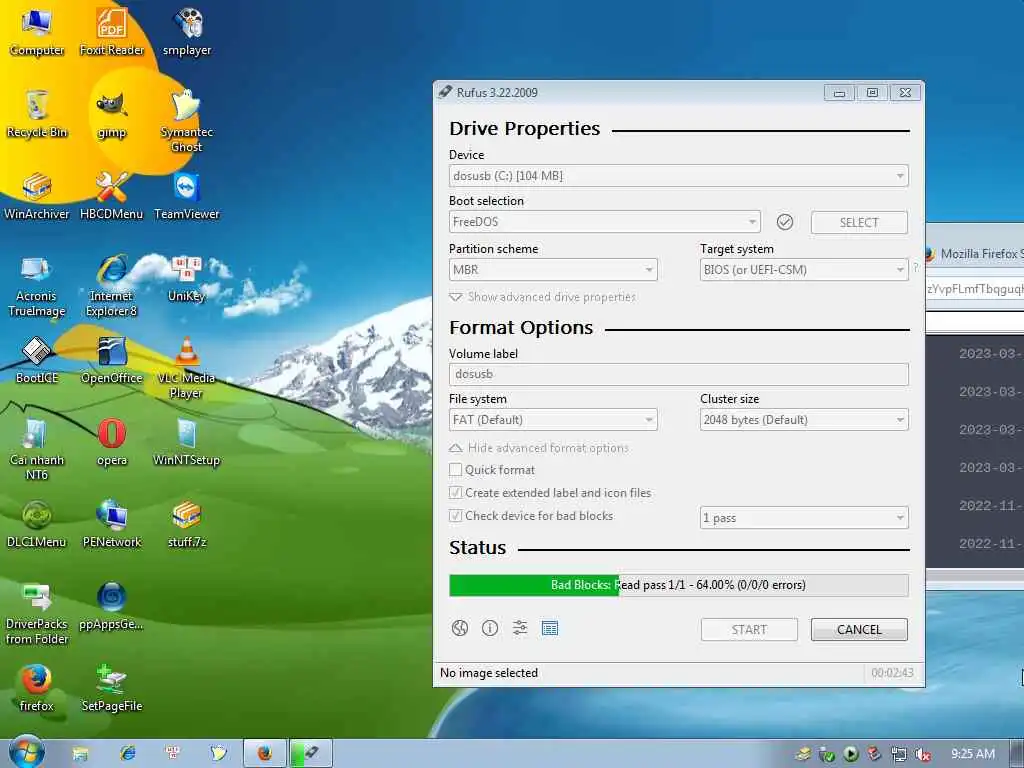Click the Internet Explorer taskbar icon
This screenshot has height=768, width=1024.
(x=127, y=754)
